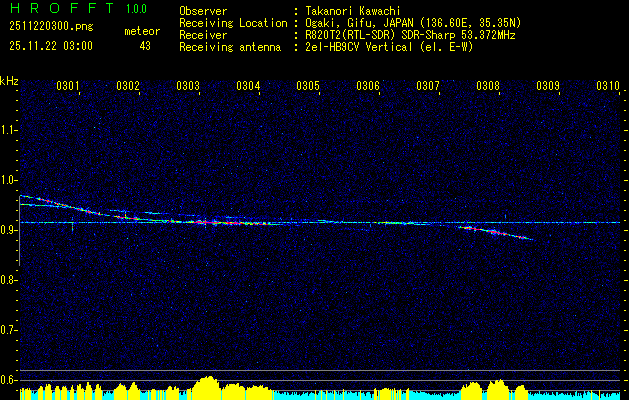Click the Observer field label
The width and height of the screenshot is (629, 400).
point(203,11)
